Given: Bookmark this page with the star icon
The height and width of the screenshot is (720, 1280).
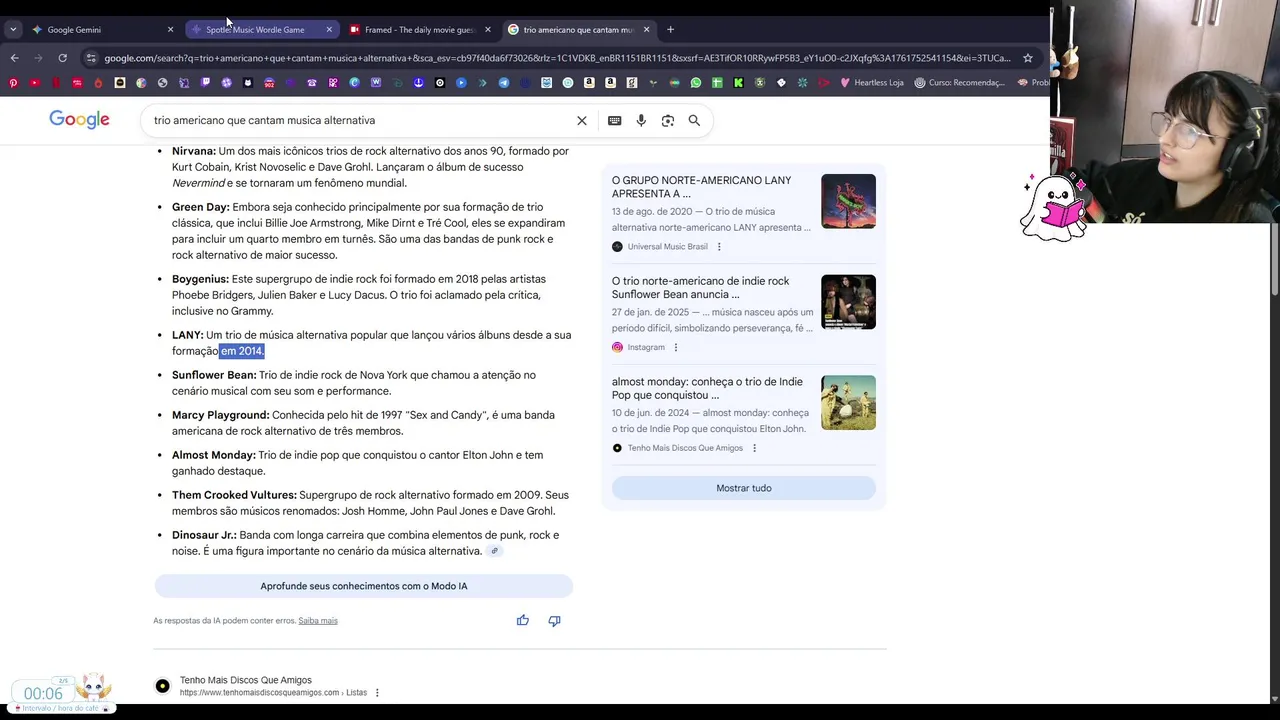Looking at the screenshot, I should coord(1027,58).
